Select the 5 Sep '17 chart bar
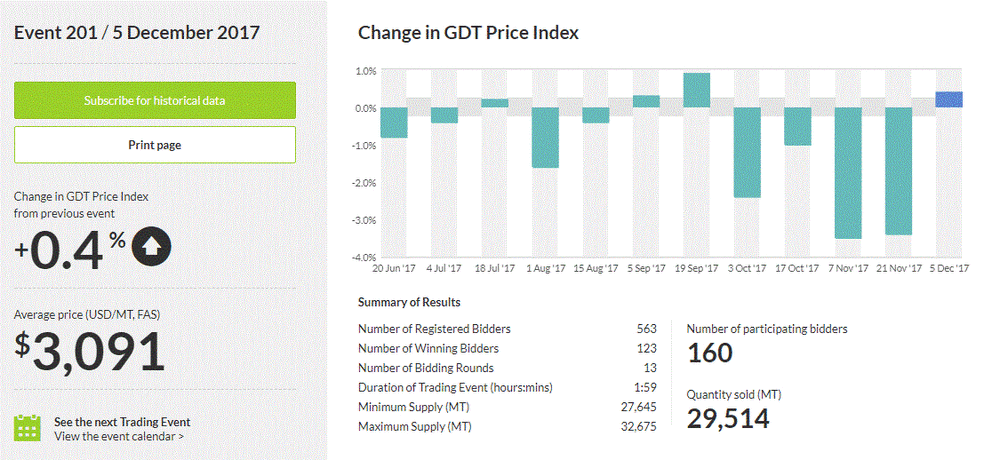This screenshot has height=460, width=1000. [646, 101]
